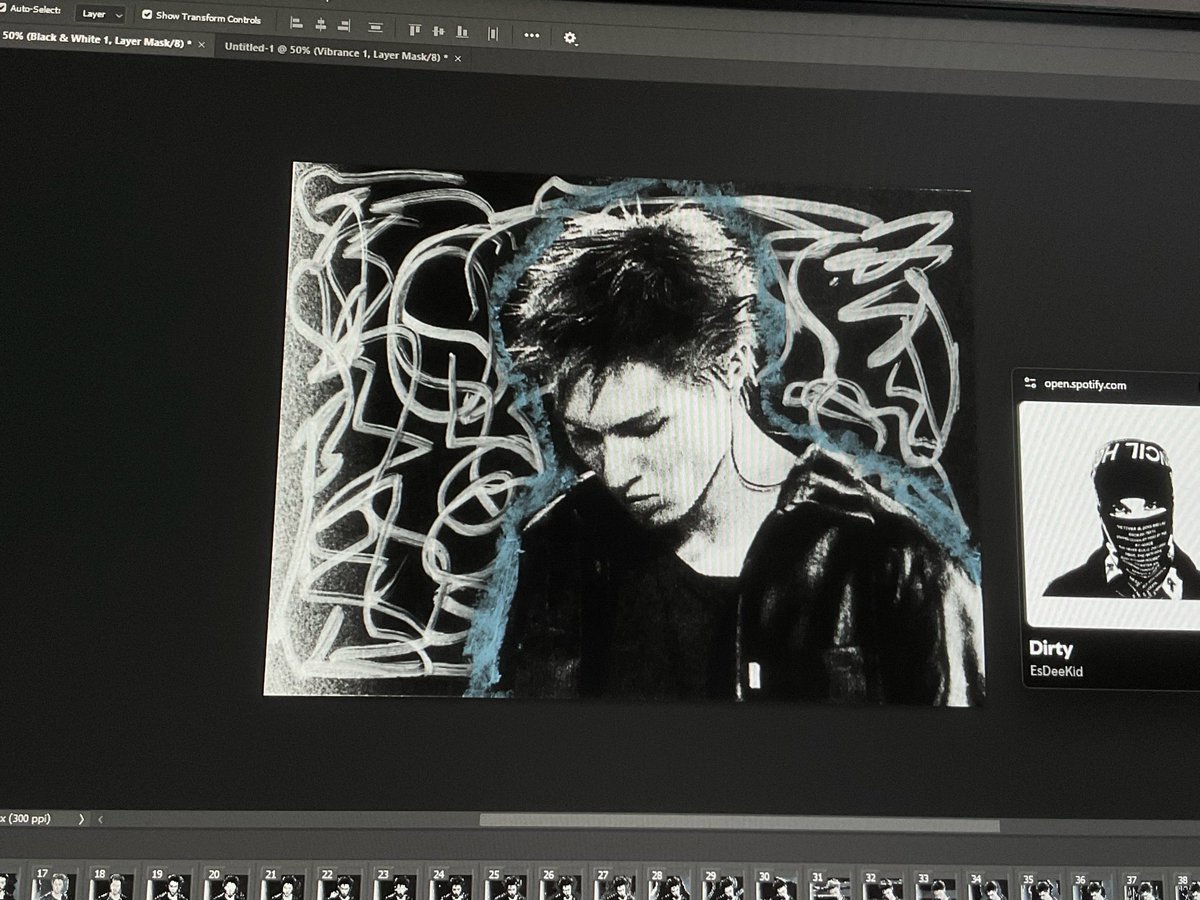Viewport: 1200px width, 900px height.
Task: Select timeline frame 18
Action: pos(112,884)
